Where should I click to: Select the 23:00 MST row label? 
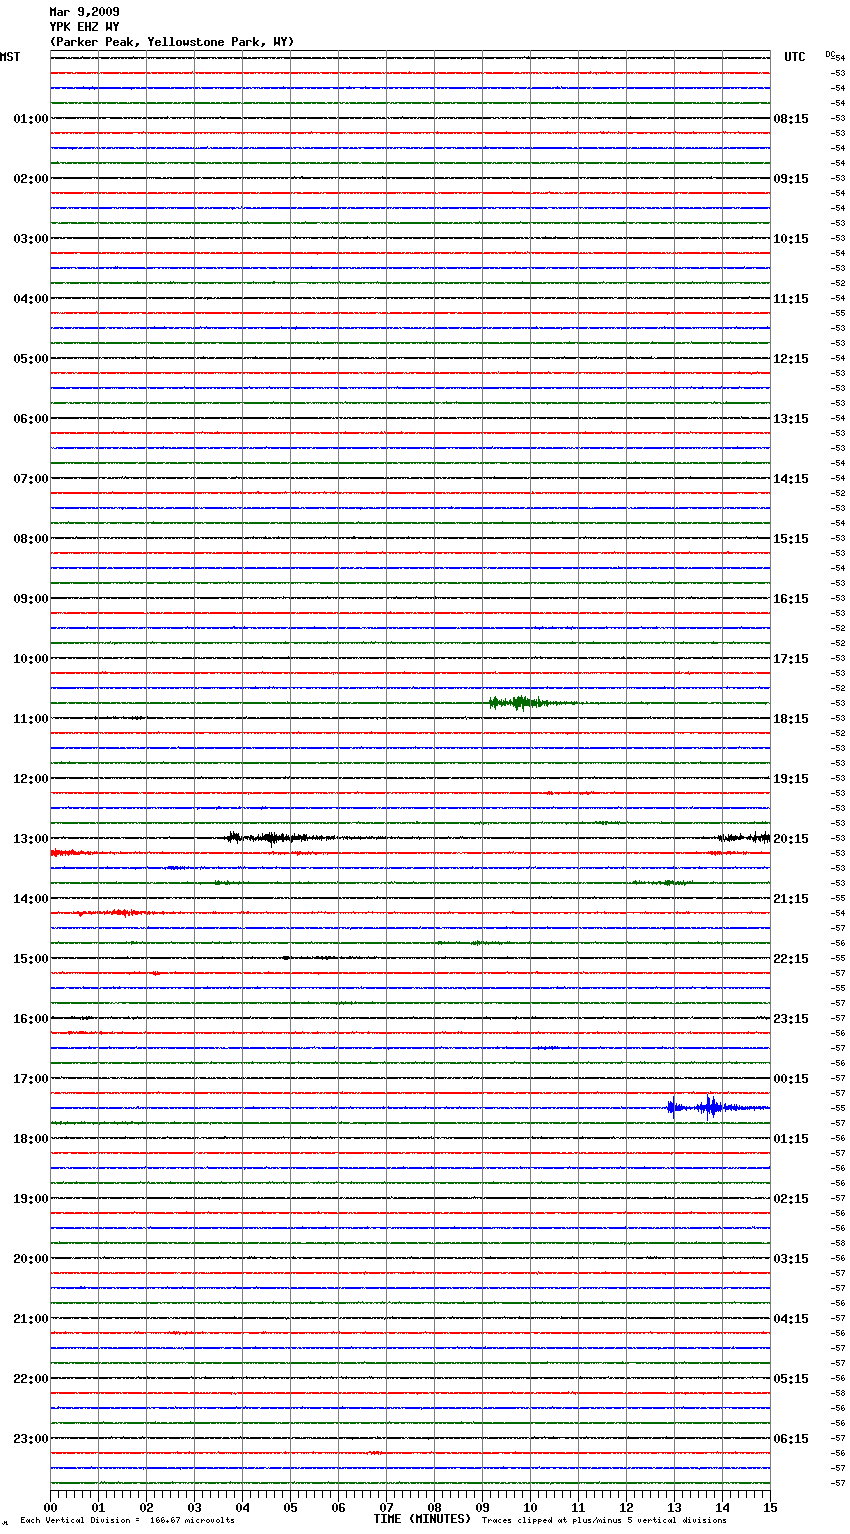point(31,1439)
